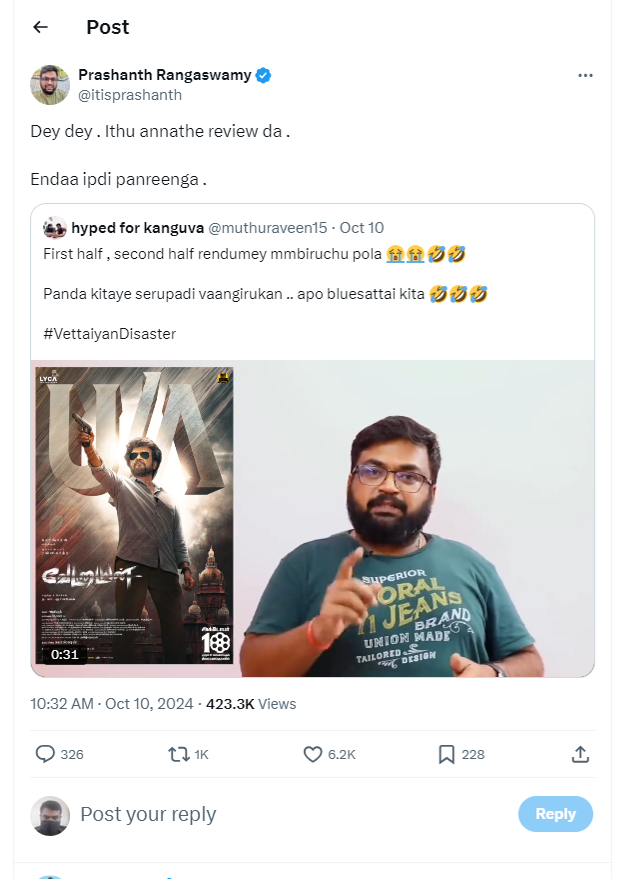Open Prashanth Rangaswamy's profile picture
This screenshot has height=879, width=628.
pyautogui.click(x=50, y=85)
